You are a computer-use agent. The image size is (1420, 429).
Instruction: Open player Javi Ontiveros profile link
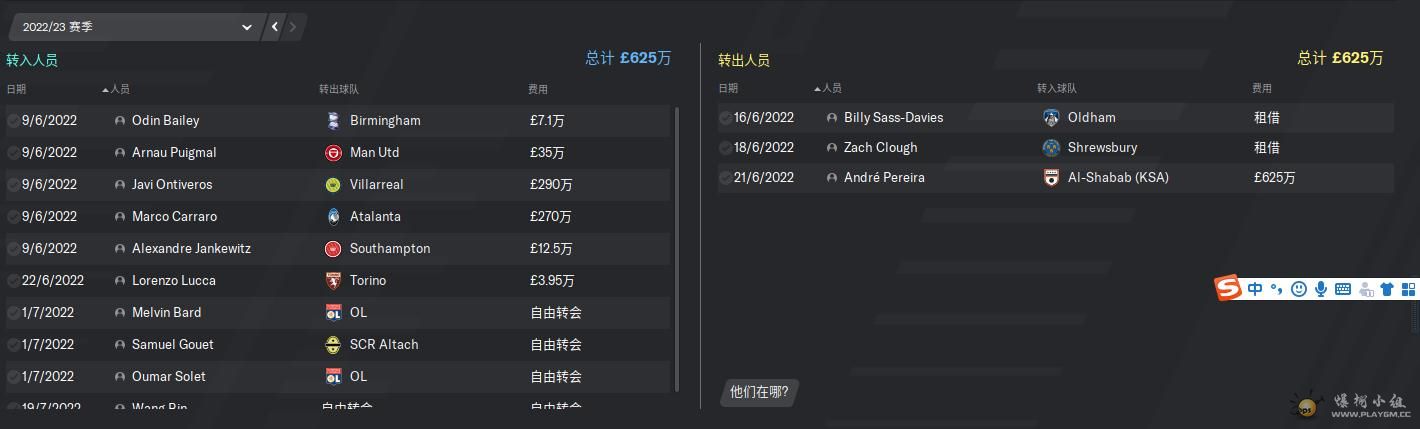(172, 185)
